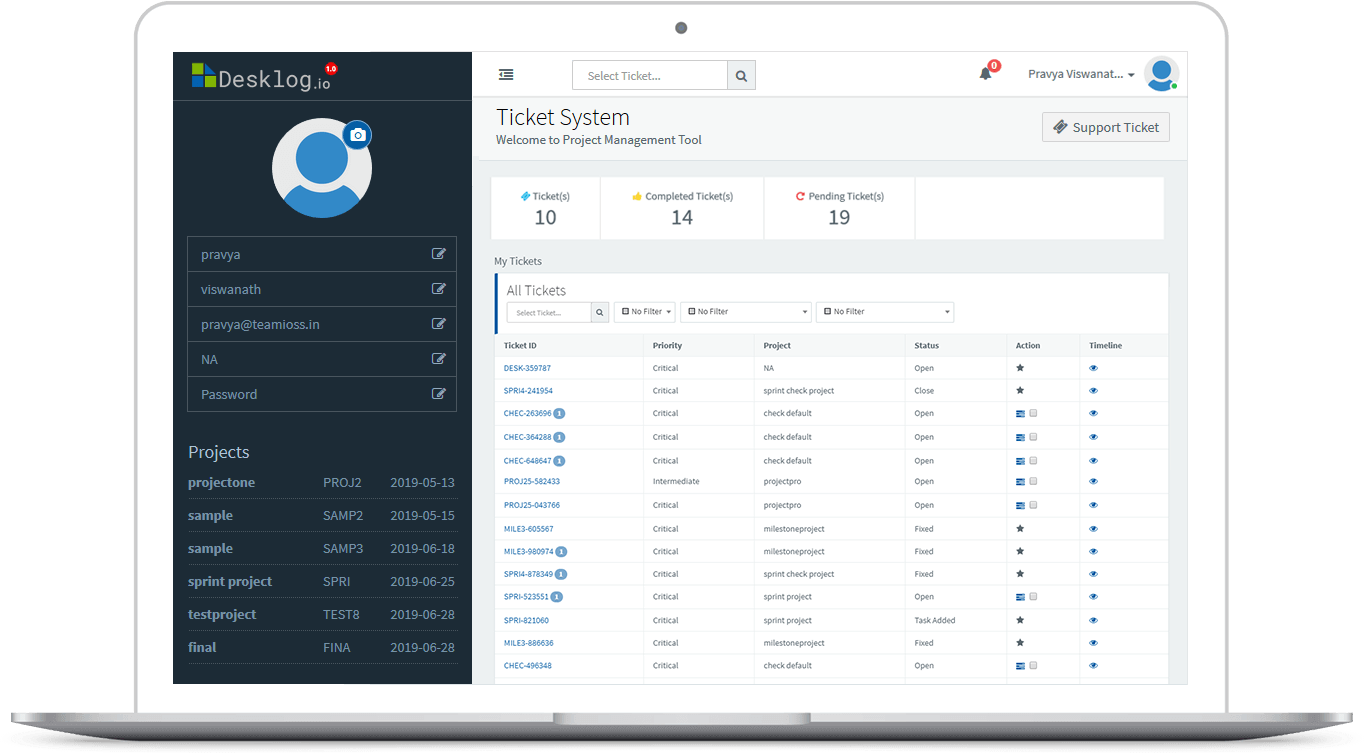Click the Support Ticket button

tap(1105, 127)
